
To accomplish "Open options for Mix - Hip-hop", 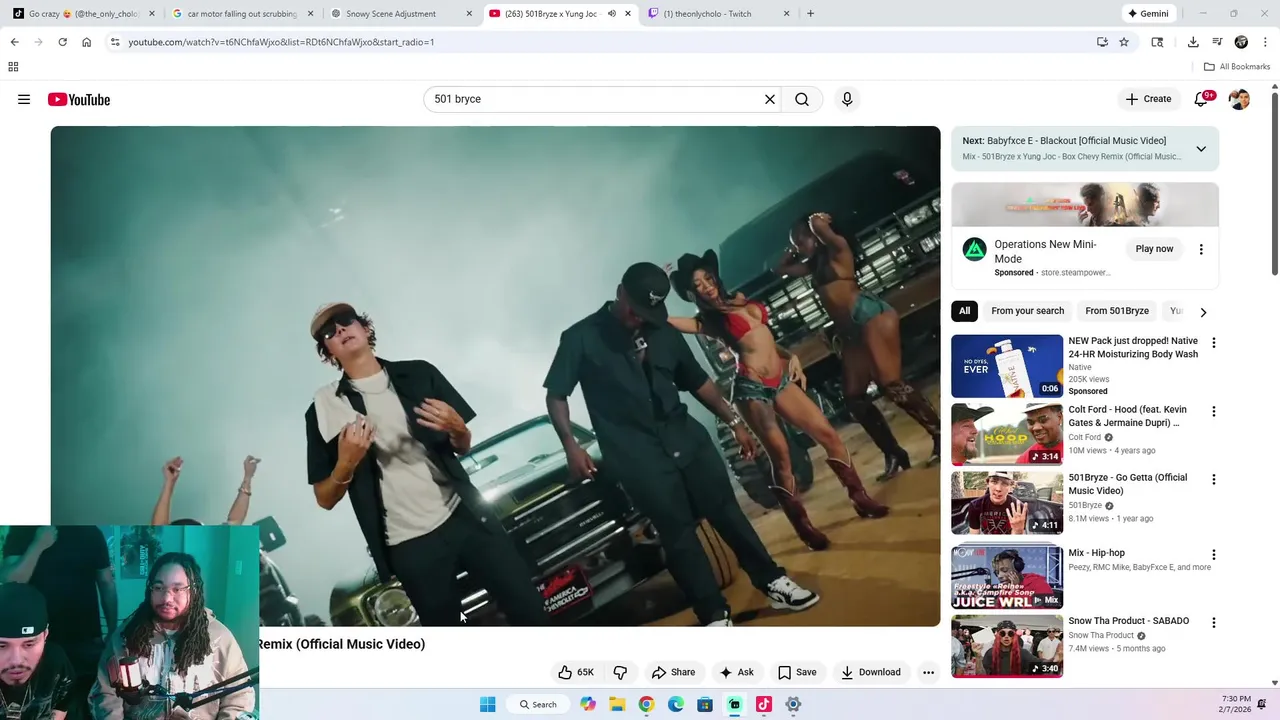I will click(x=1214, y=554).
